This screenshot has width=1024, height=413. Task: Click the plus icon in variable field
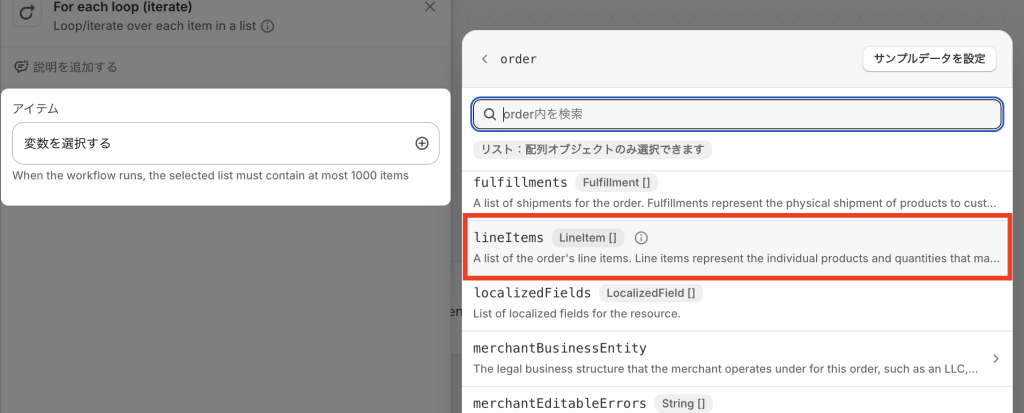[x=422, y=143]
